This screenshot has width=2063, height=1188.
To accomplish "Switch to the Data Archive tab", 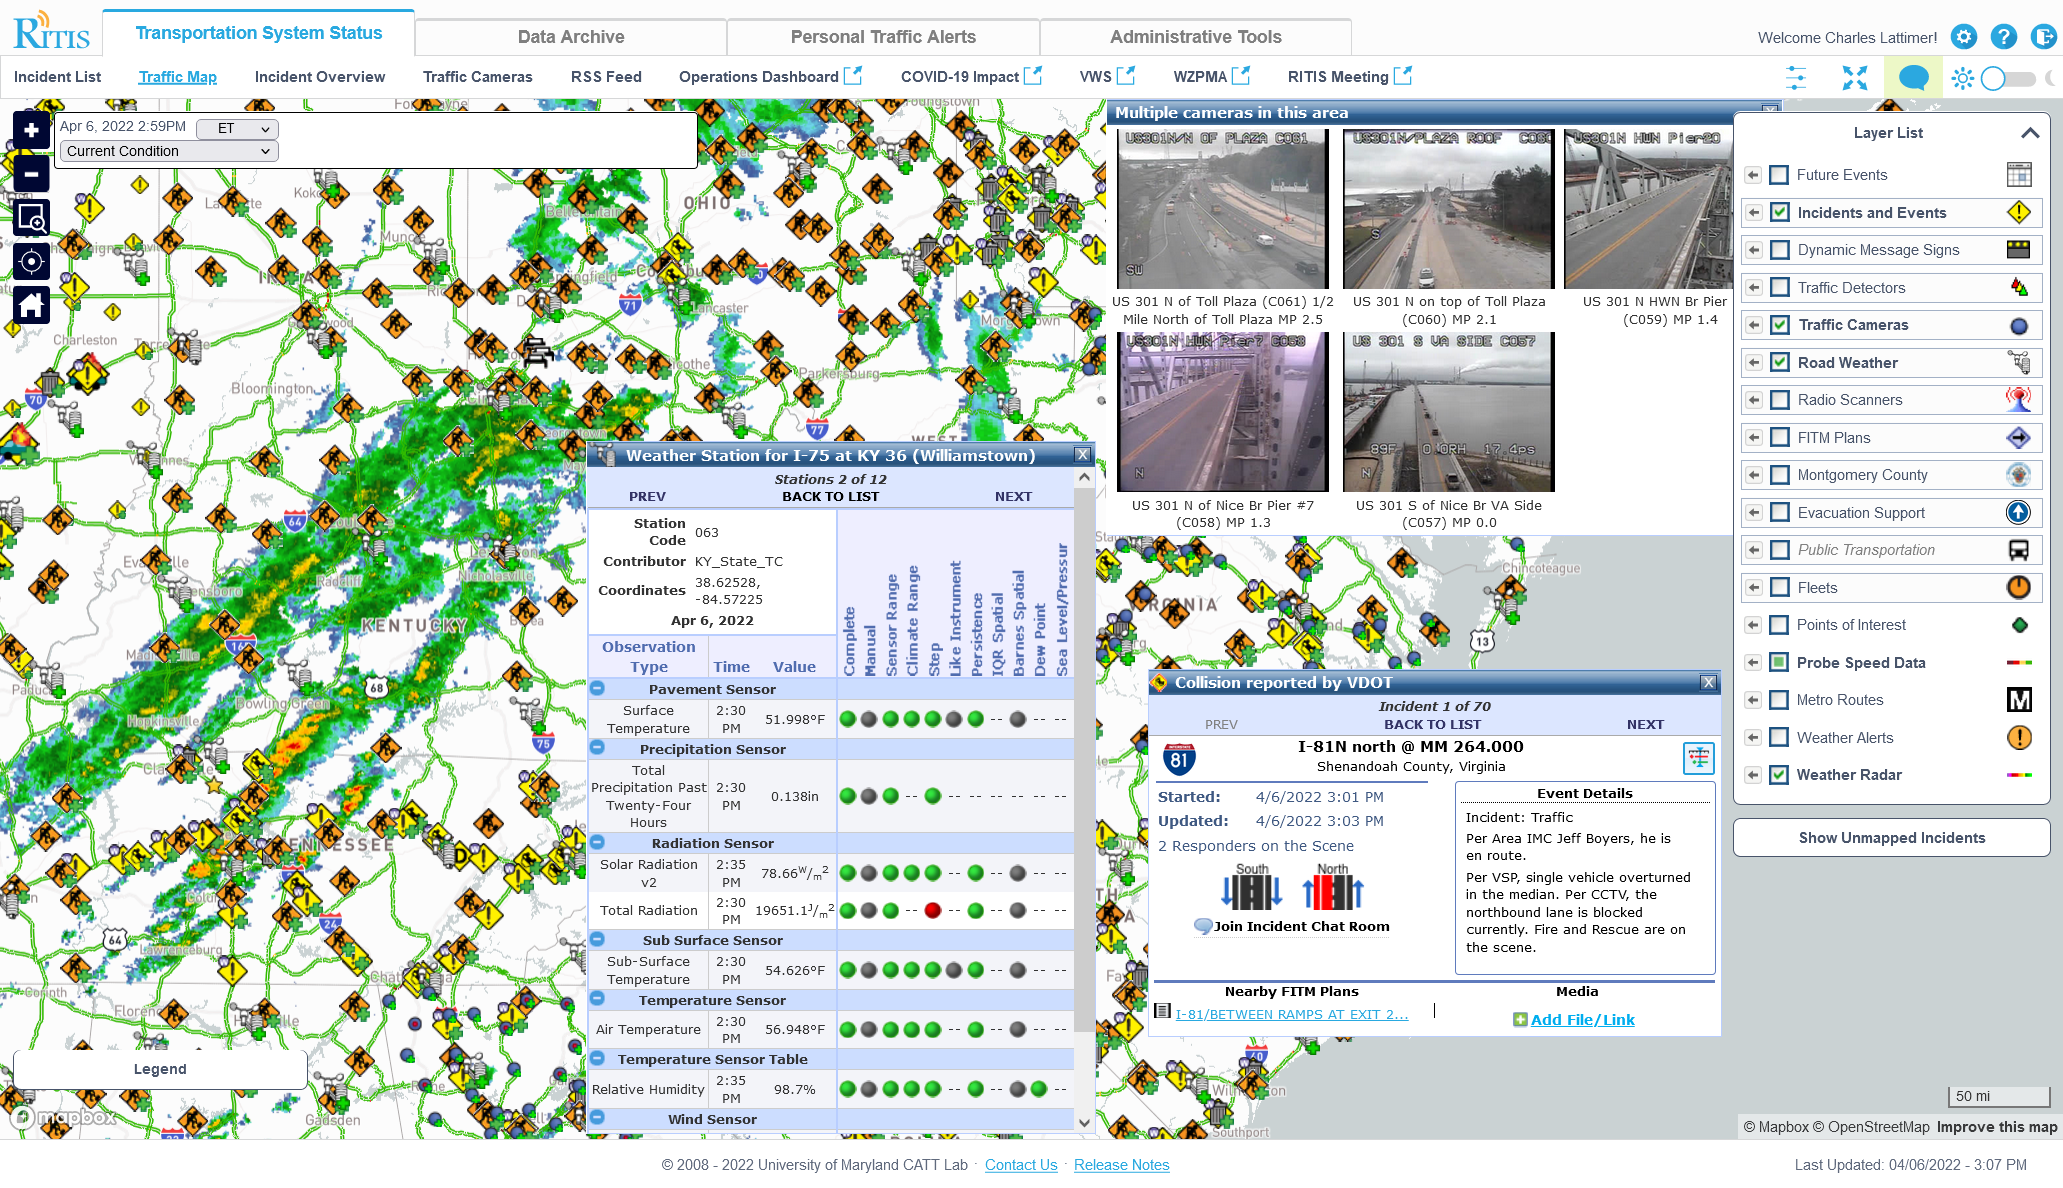I will [571, 37].
